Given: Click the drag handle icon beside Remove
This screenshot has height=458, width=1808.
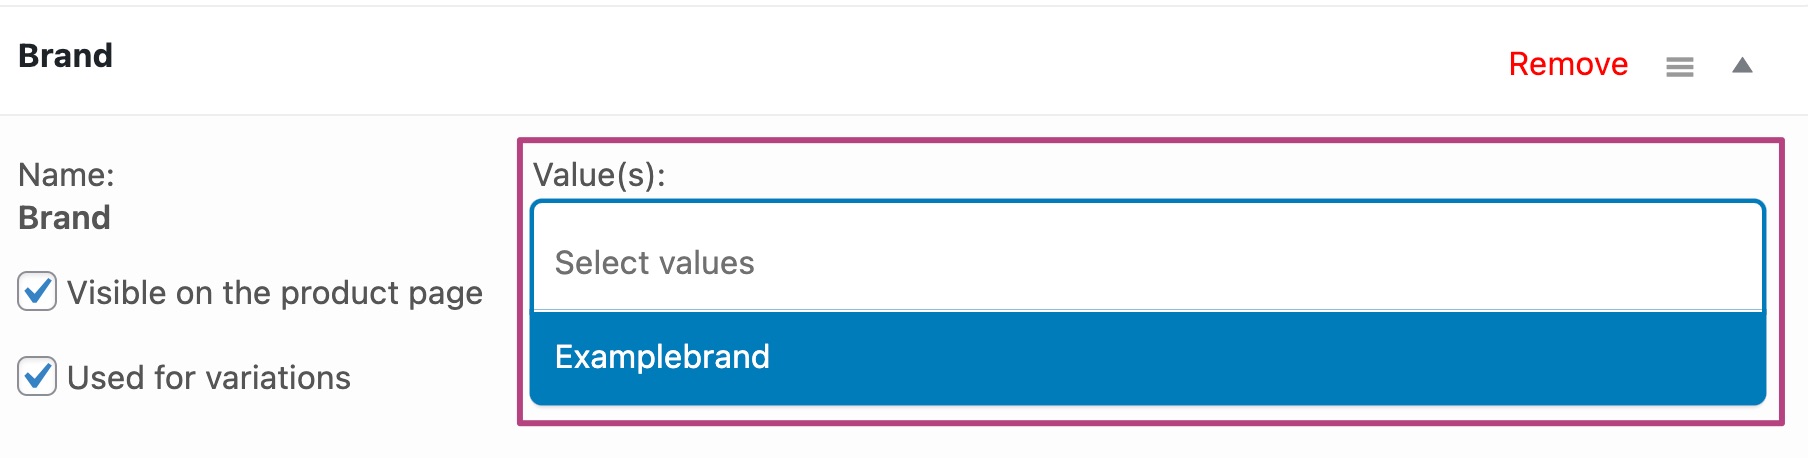Looking at the screenshot, I should pyautogui.click(x=1679, y=67).
